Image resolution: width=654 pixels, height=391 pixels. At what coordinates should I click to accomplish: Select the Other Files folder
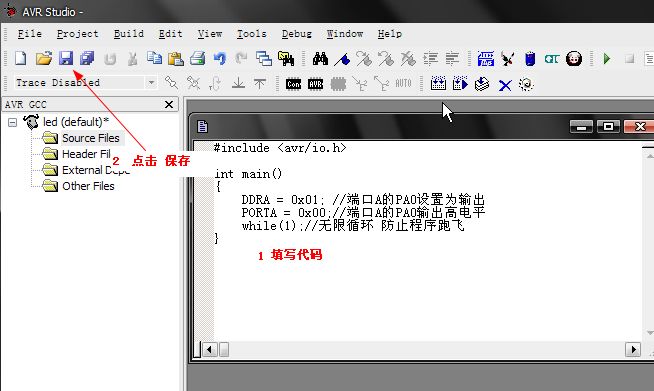88,186
